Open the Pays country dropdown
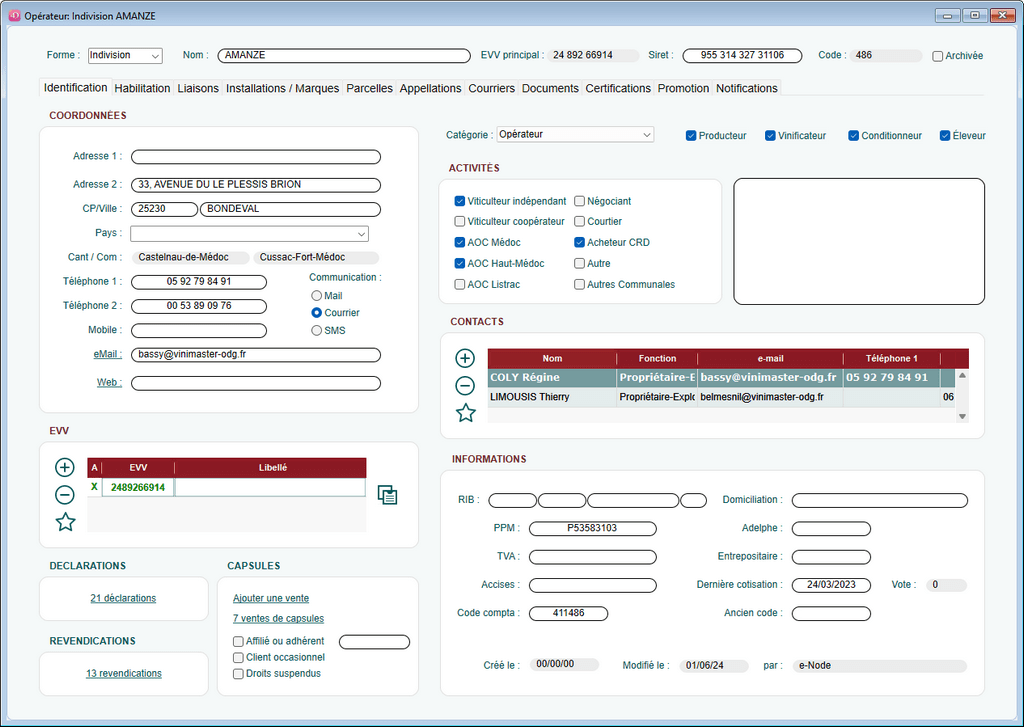This screenshot has width=1024, height=727. pos(249,234)
